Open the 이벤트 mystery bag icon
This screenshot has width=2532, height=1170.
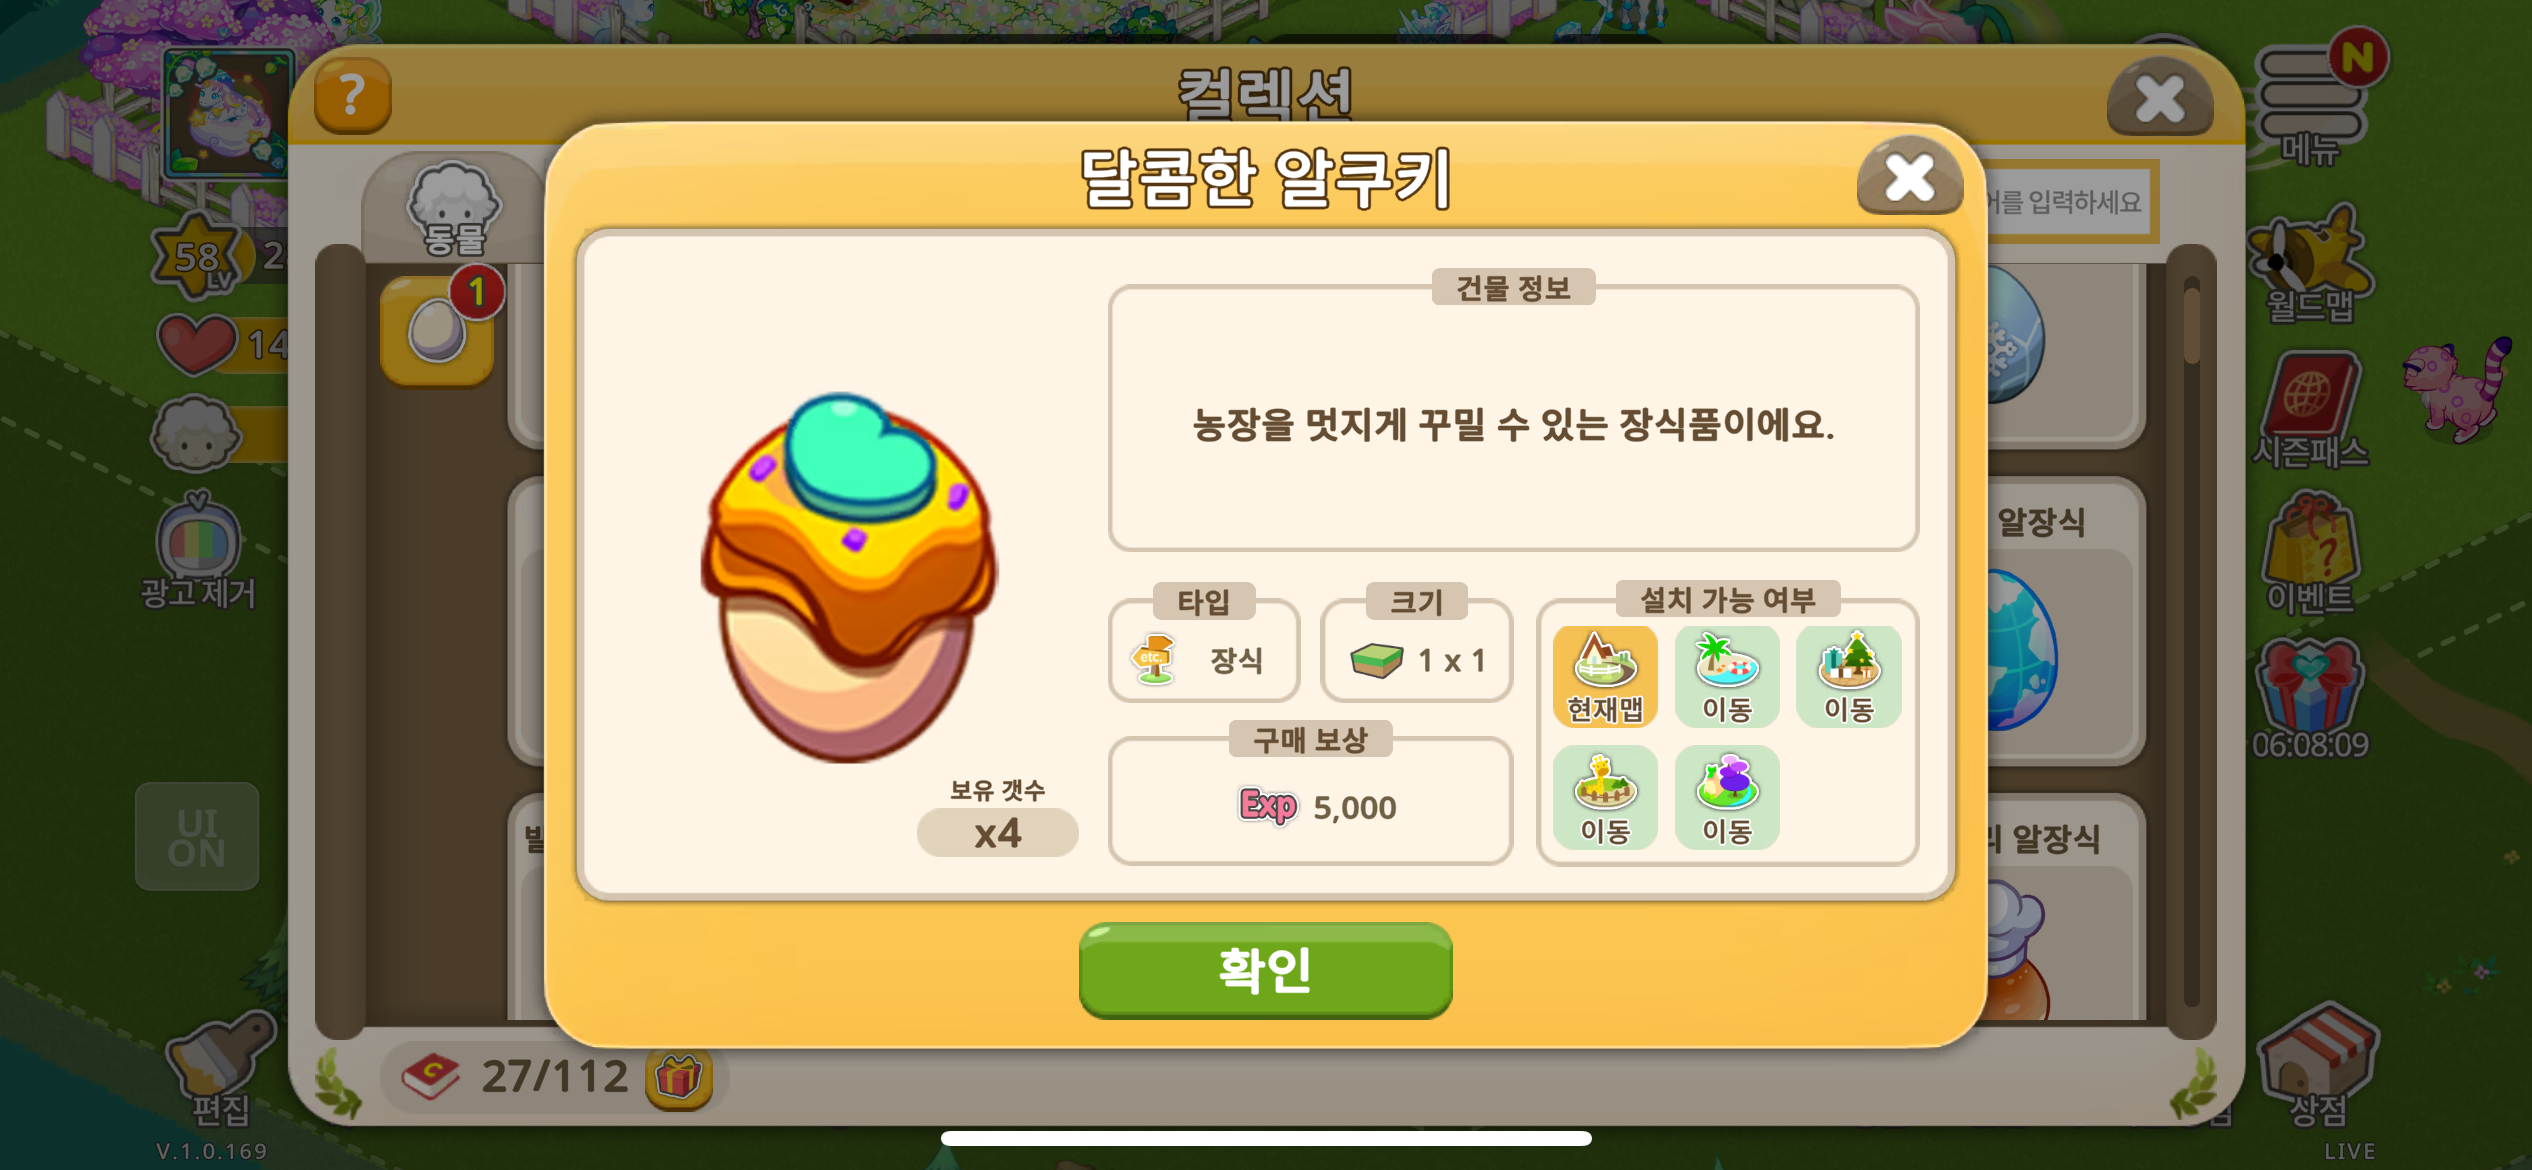pyautogui.click(x=2310, y=552)
